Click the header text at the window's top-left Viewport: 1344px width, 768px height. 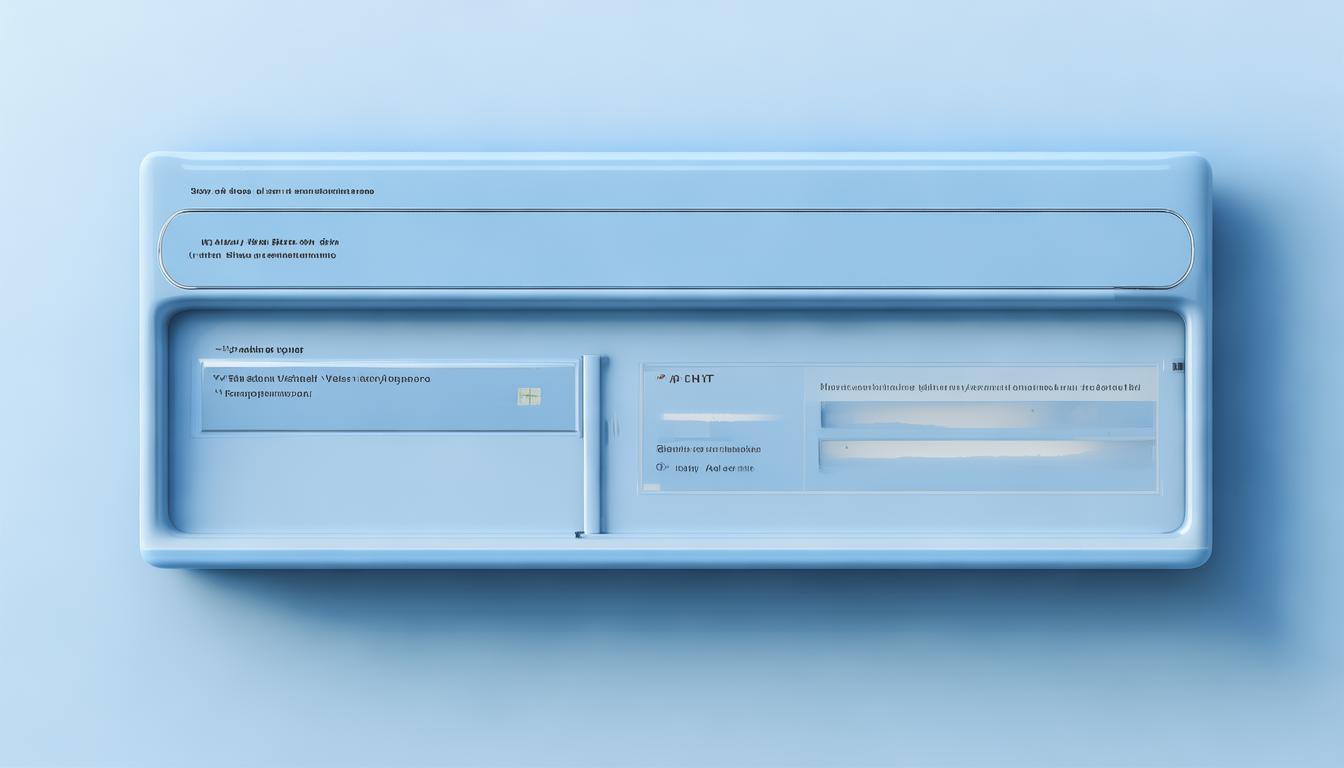[x=282, y=191]
